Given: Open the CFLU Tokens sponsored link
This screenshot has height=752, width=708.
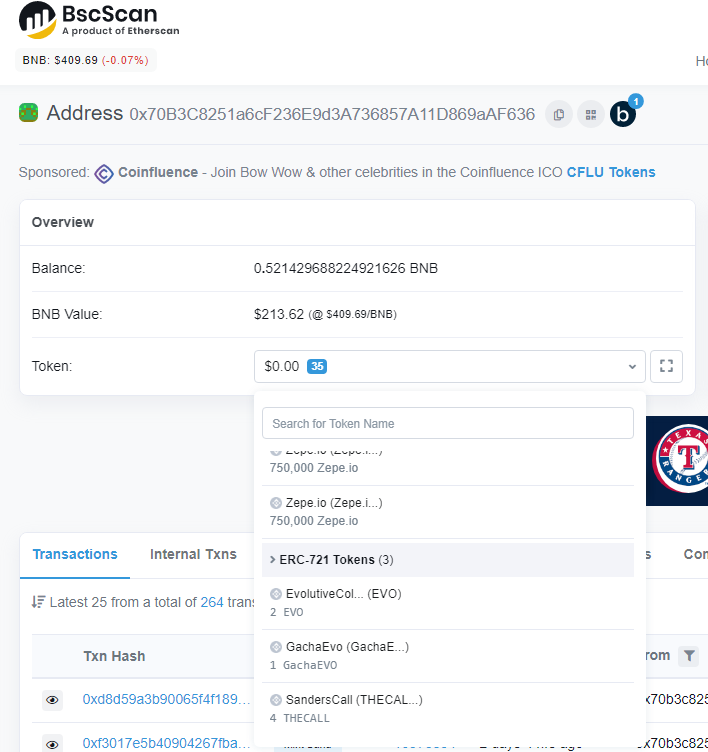Looking at the screenshot, I should click(611, 172).
